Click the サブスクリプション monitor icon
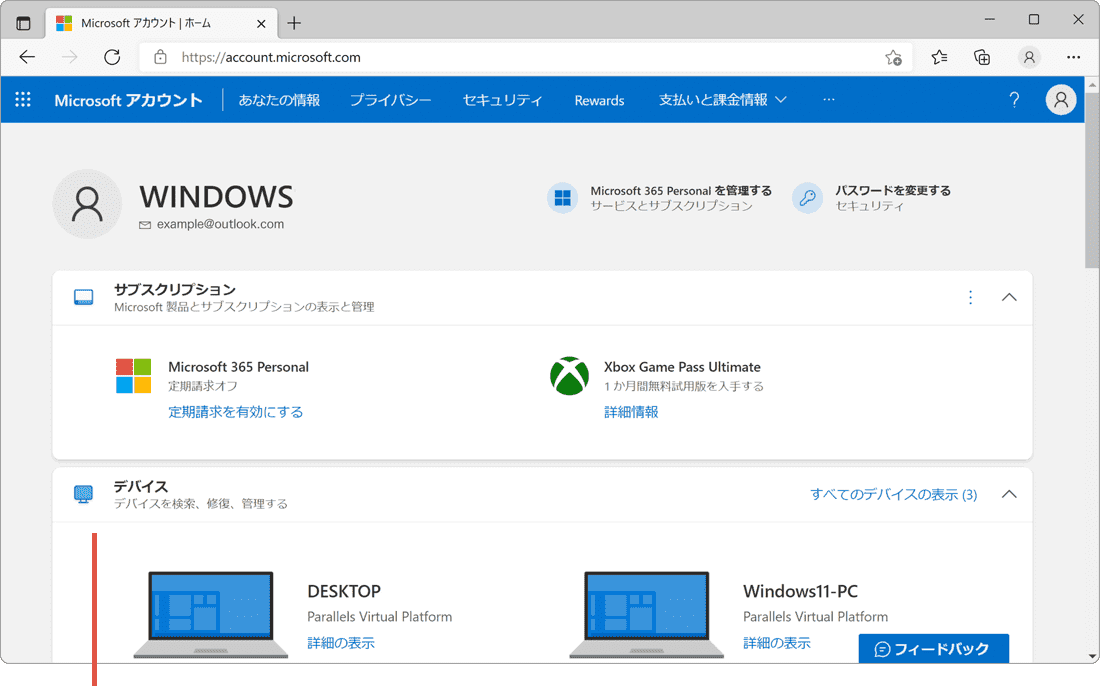This screenshot has width=1100, height=686. [83, 297]
